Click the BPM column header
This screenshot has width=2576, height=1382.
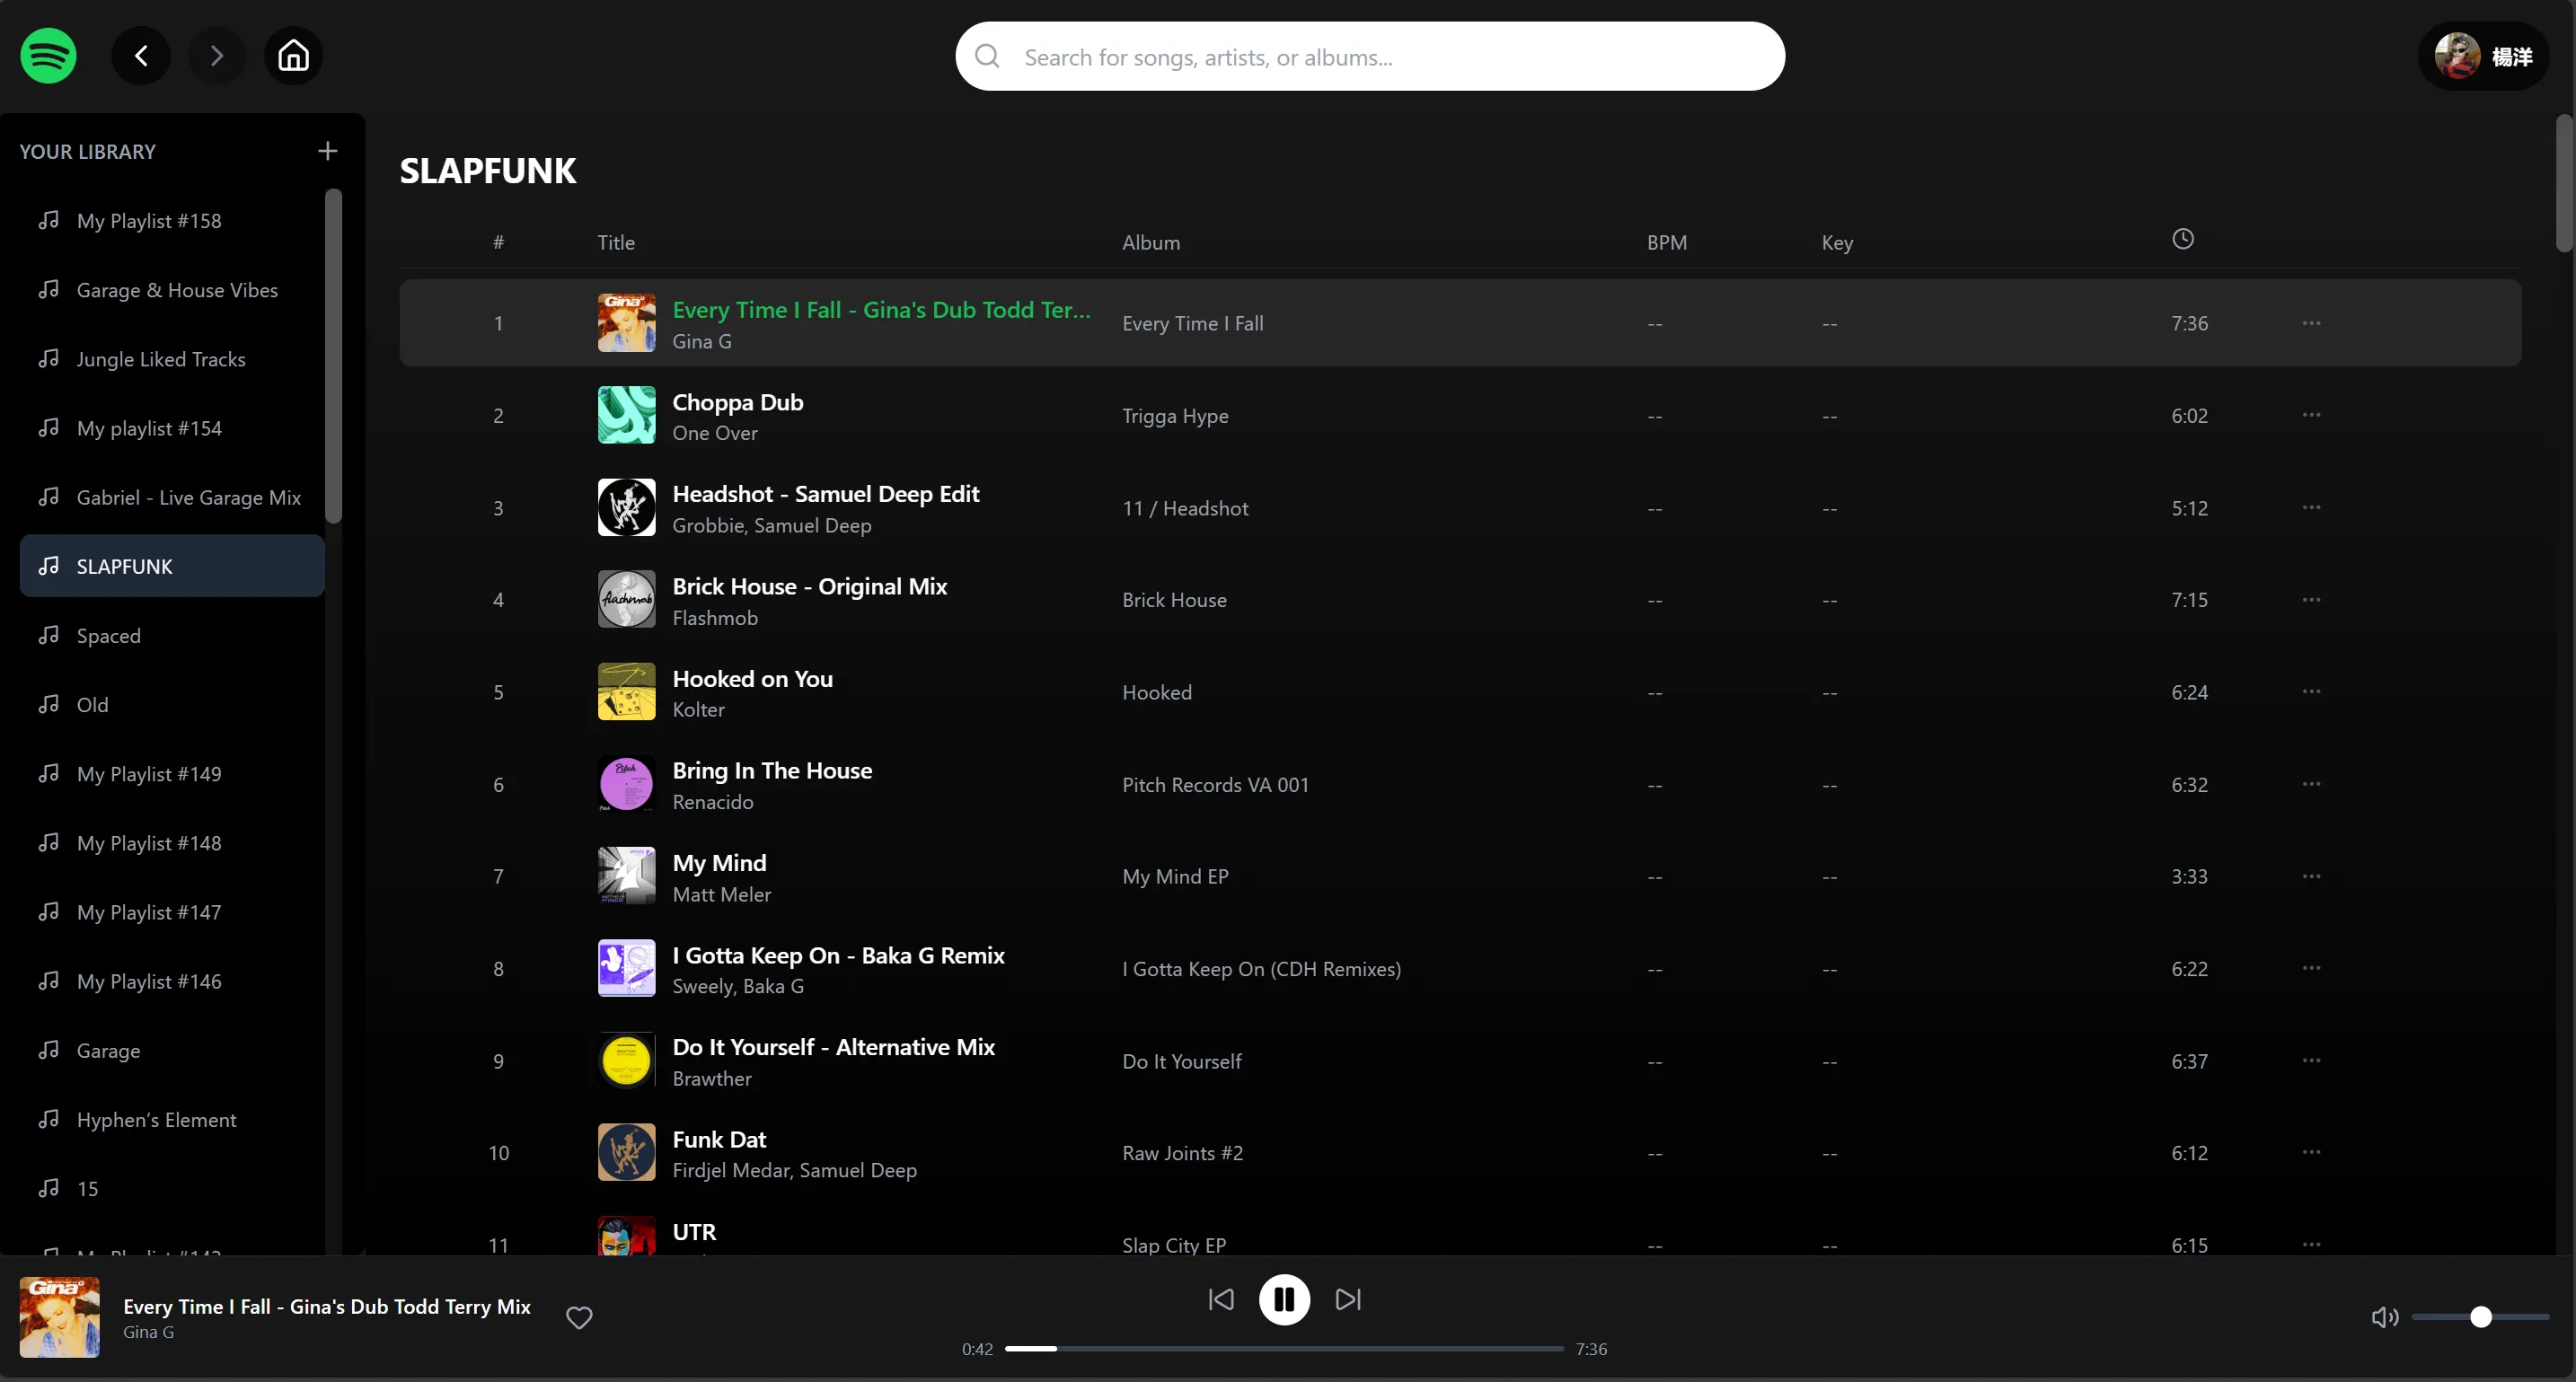(x=1666, y=242)
